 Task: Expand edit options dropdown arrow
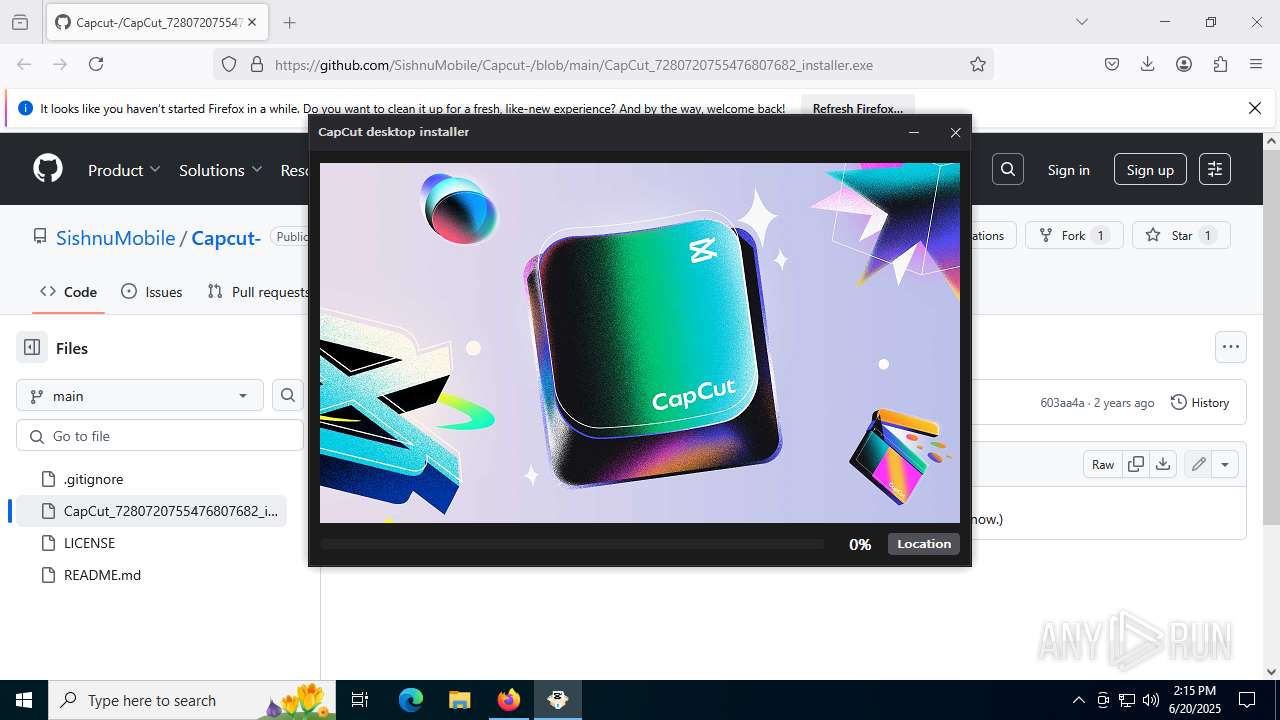pos(1225,464)
